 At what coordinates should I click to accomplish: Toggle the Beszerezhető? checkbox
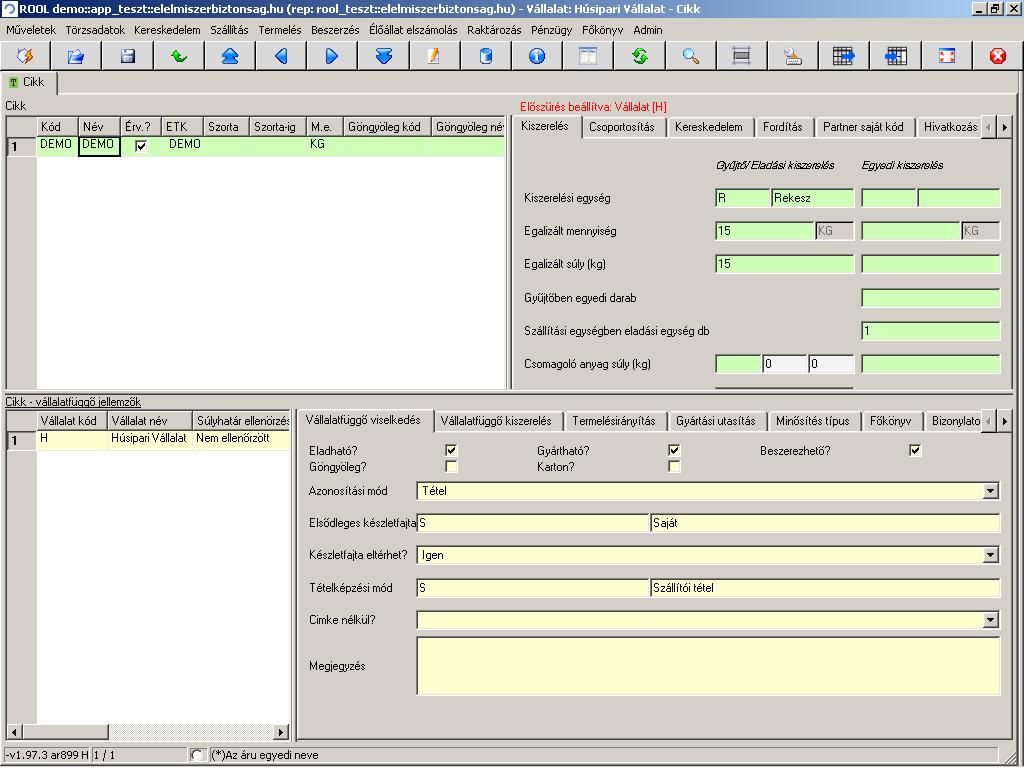[915, 450]
